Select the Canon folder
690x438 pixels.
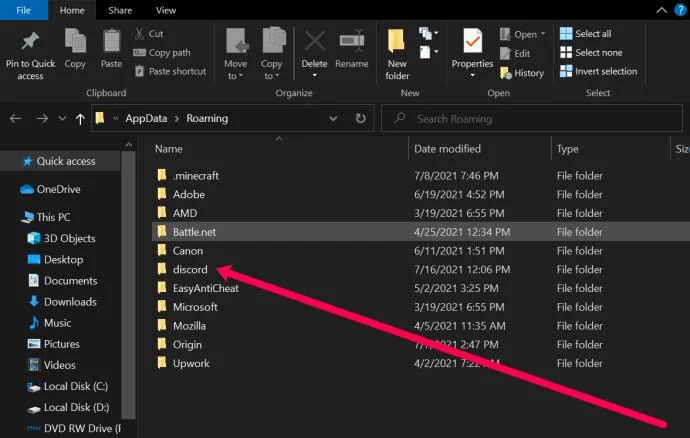click(188, 251)
